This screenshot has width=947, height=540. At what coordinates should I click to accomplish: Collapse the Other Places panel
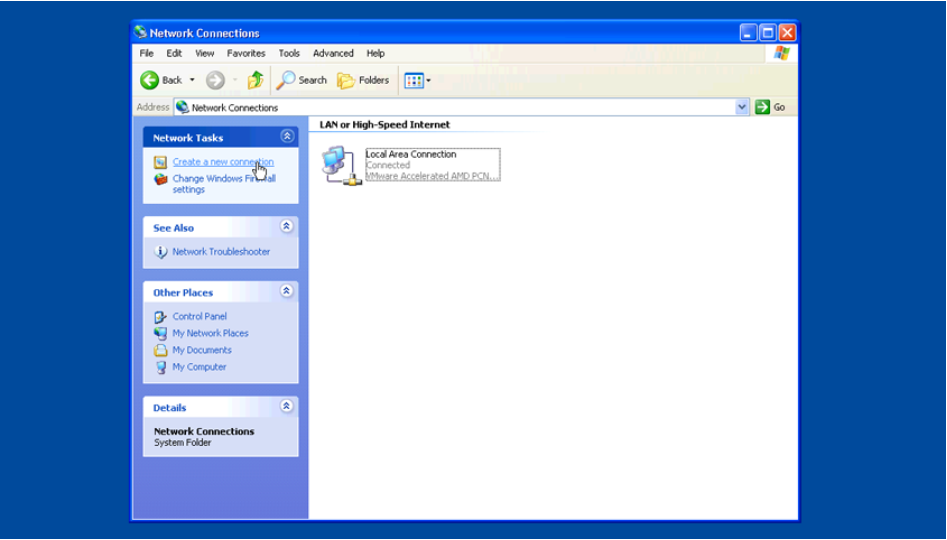tap(287, 291)
